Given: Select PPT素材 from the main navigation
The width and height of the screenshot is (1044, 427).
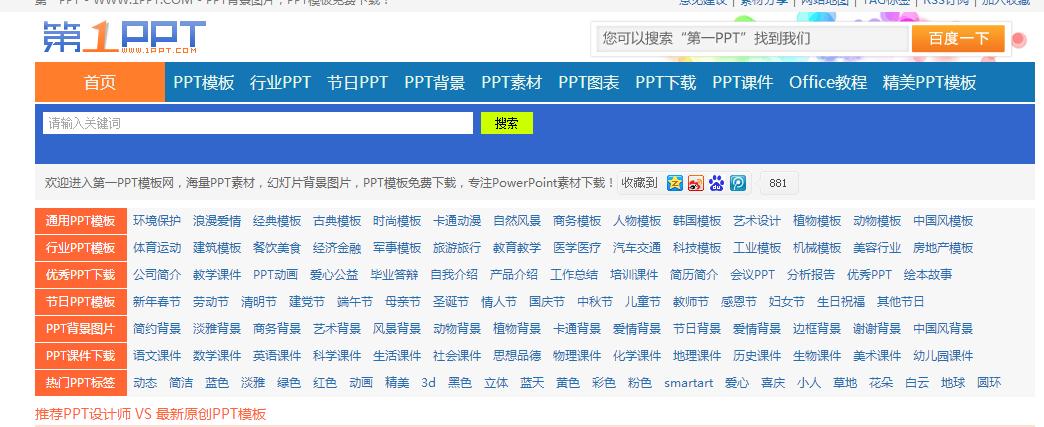Looking at the screenshot, I should 512,83.
